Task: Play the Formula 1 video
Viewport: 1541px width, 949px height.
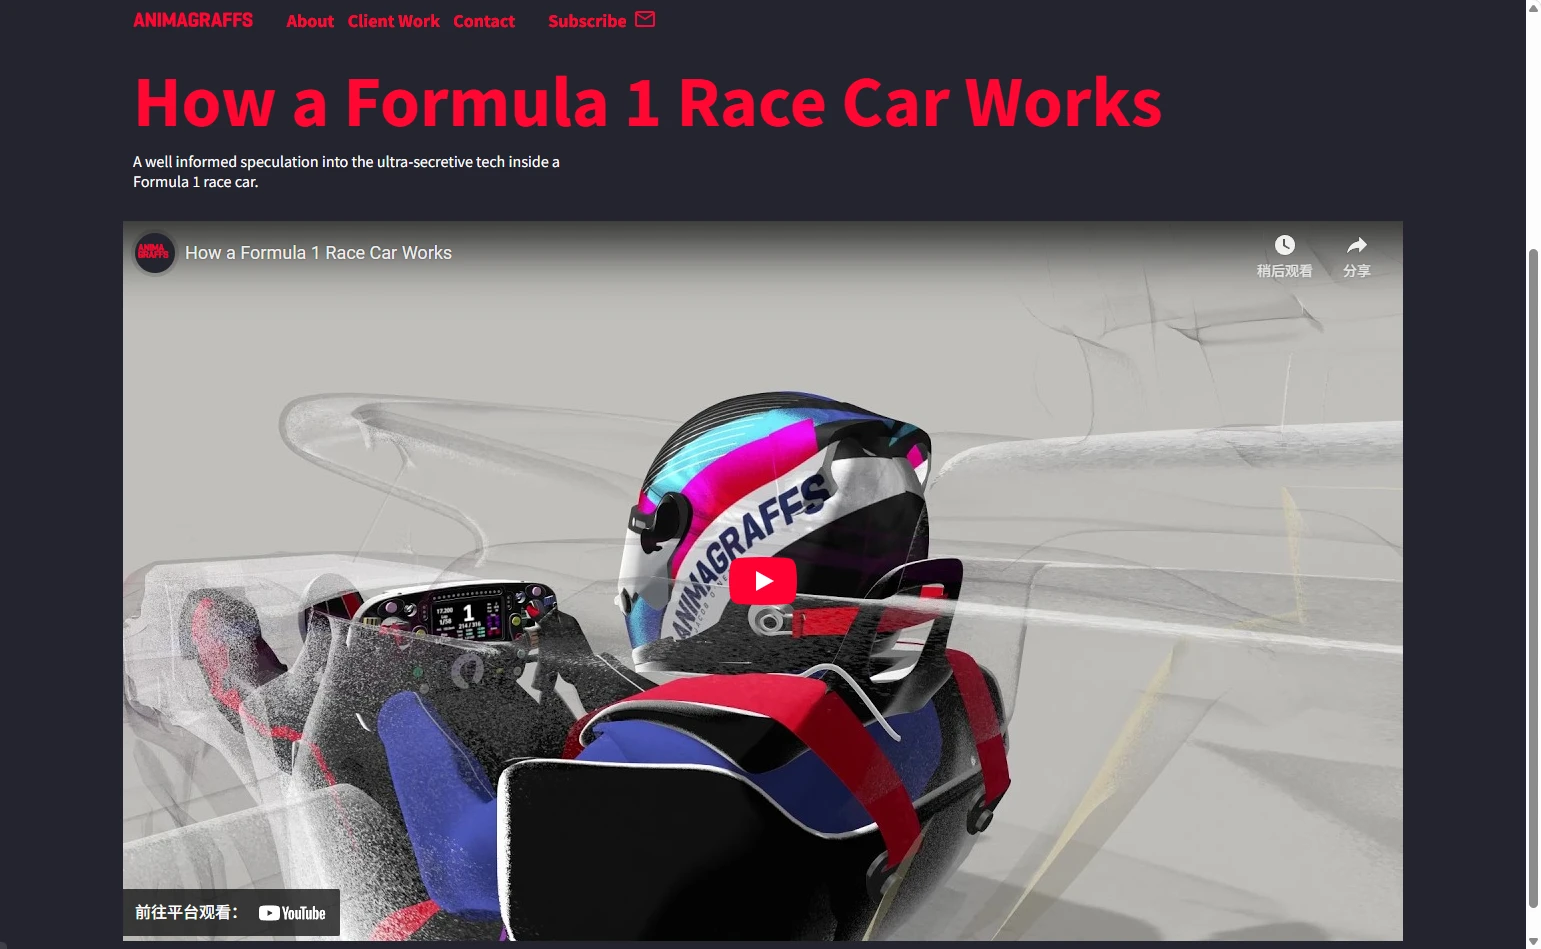Action: pyautogui.click(x=763, y=581)
